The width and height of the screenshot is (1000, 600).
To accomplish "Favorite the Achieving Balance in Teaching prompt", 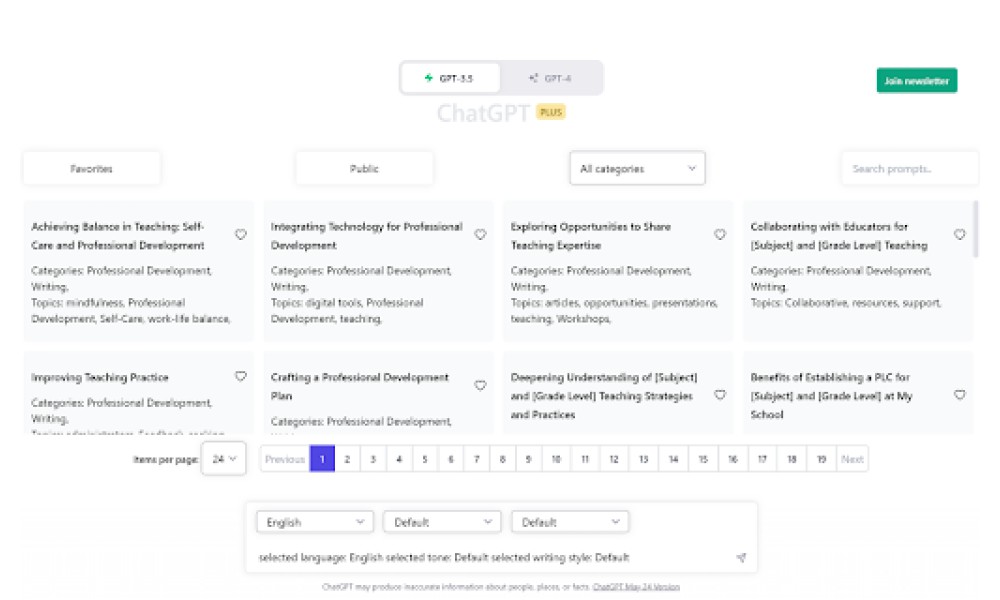I will coord(240,235).
